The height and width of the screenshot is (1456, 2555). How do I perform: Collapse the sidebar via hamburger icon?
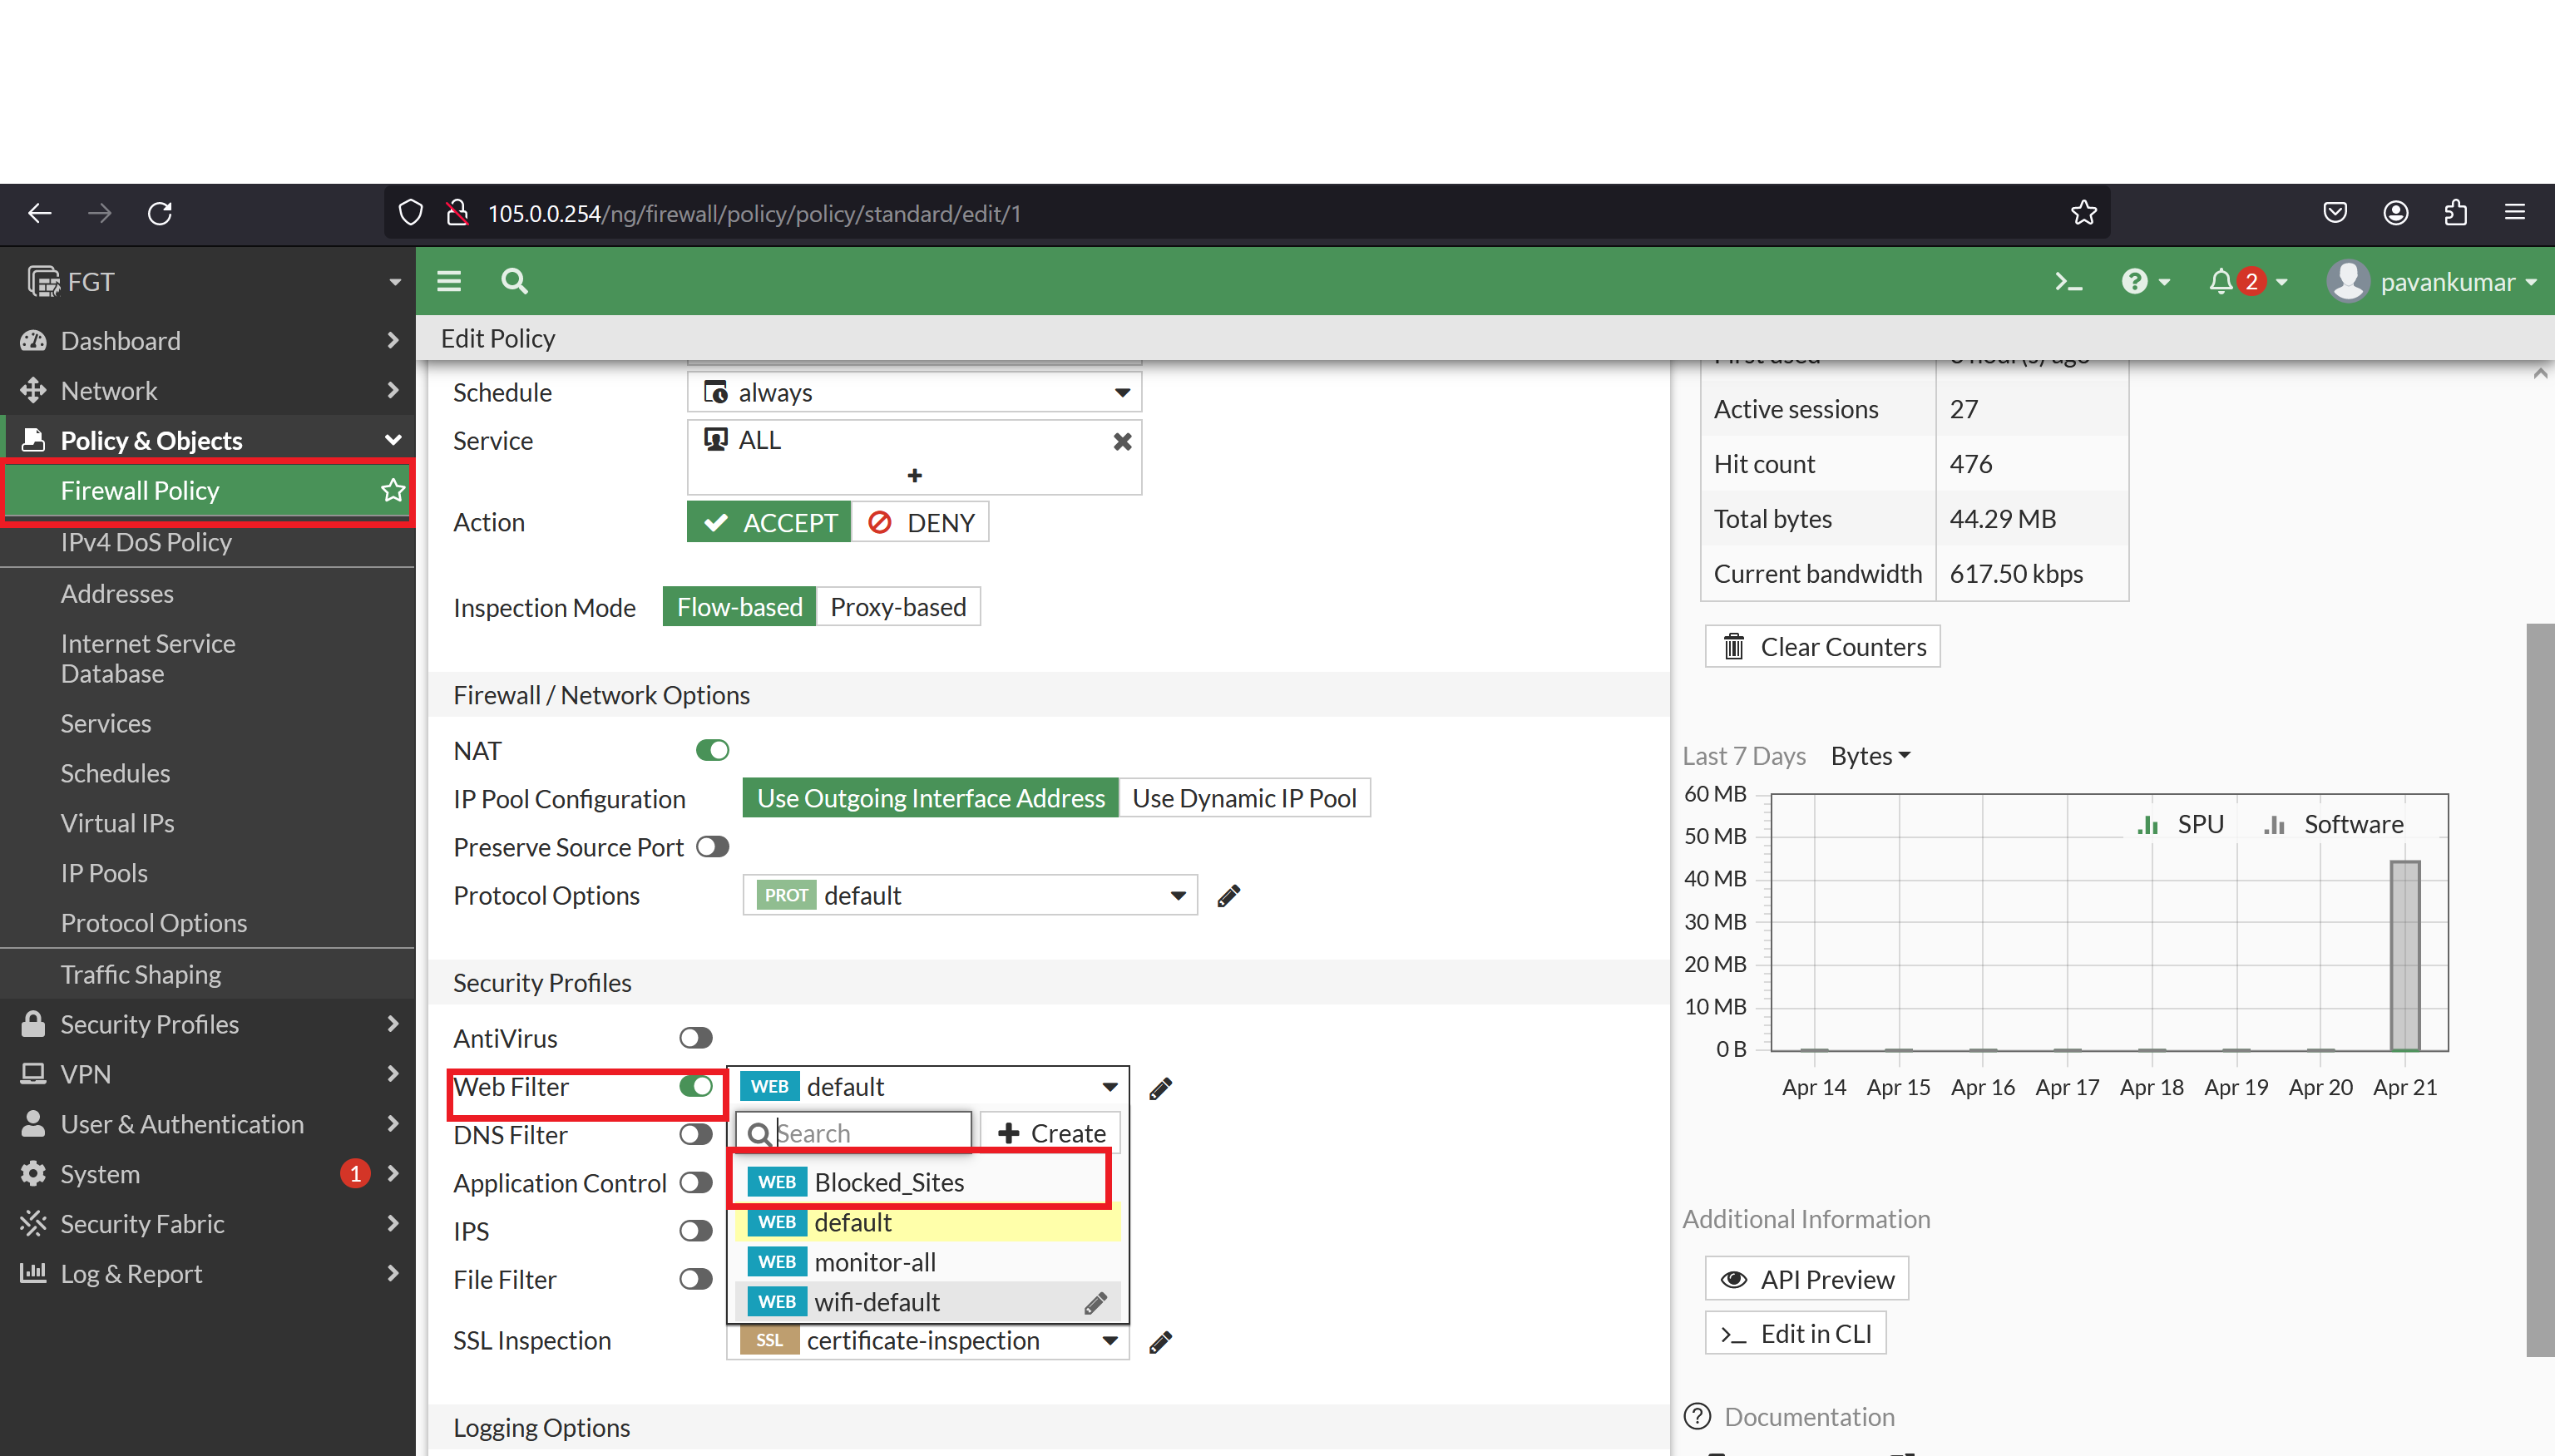coord(448,281)
